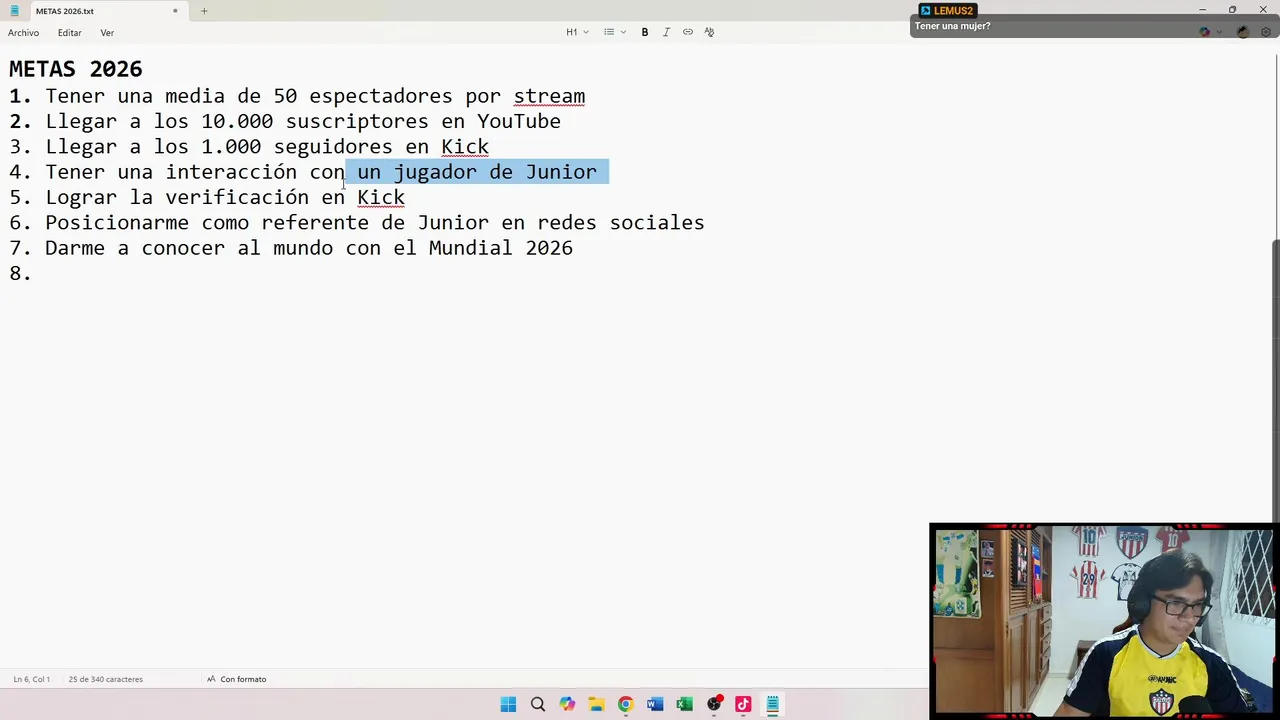Click the webcam video overlay
The image size is (1280, 720).
click(1104, 620)
